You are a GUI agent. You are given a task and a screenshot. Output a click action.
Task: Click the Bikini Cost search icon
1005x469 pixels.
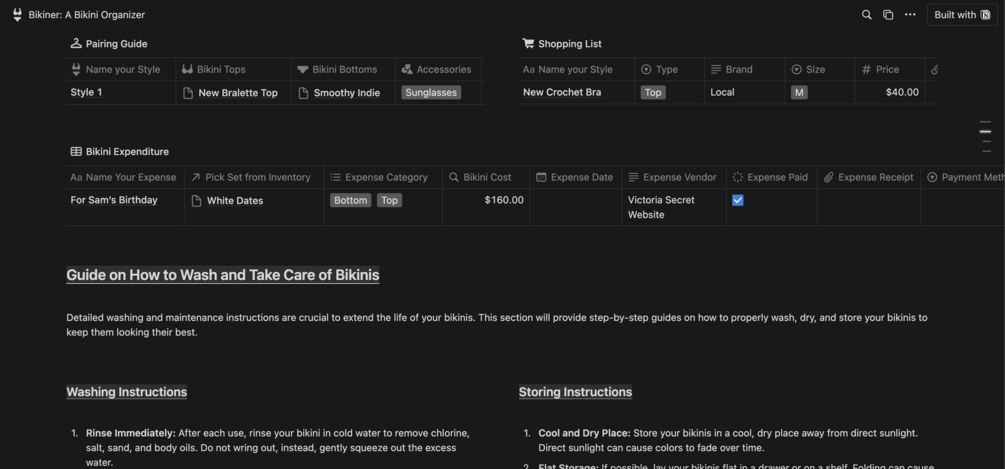[x=454, y=177]
